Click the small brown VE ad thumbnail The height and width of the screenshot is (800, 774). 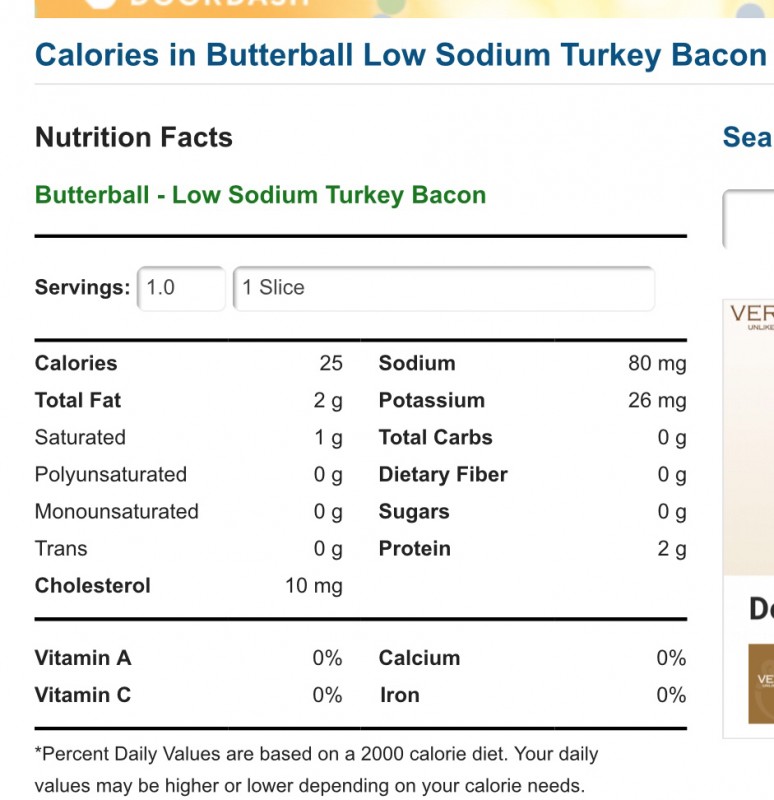(x=761, y=683)
